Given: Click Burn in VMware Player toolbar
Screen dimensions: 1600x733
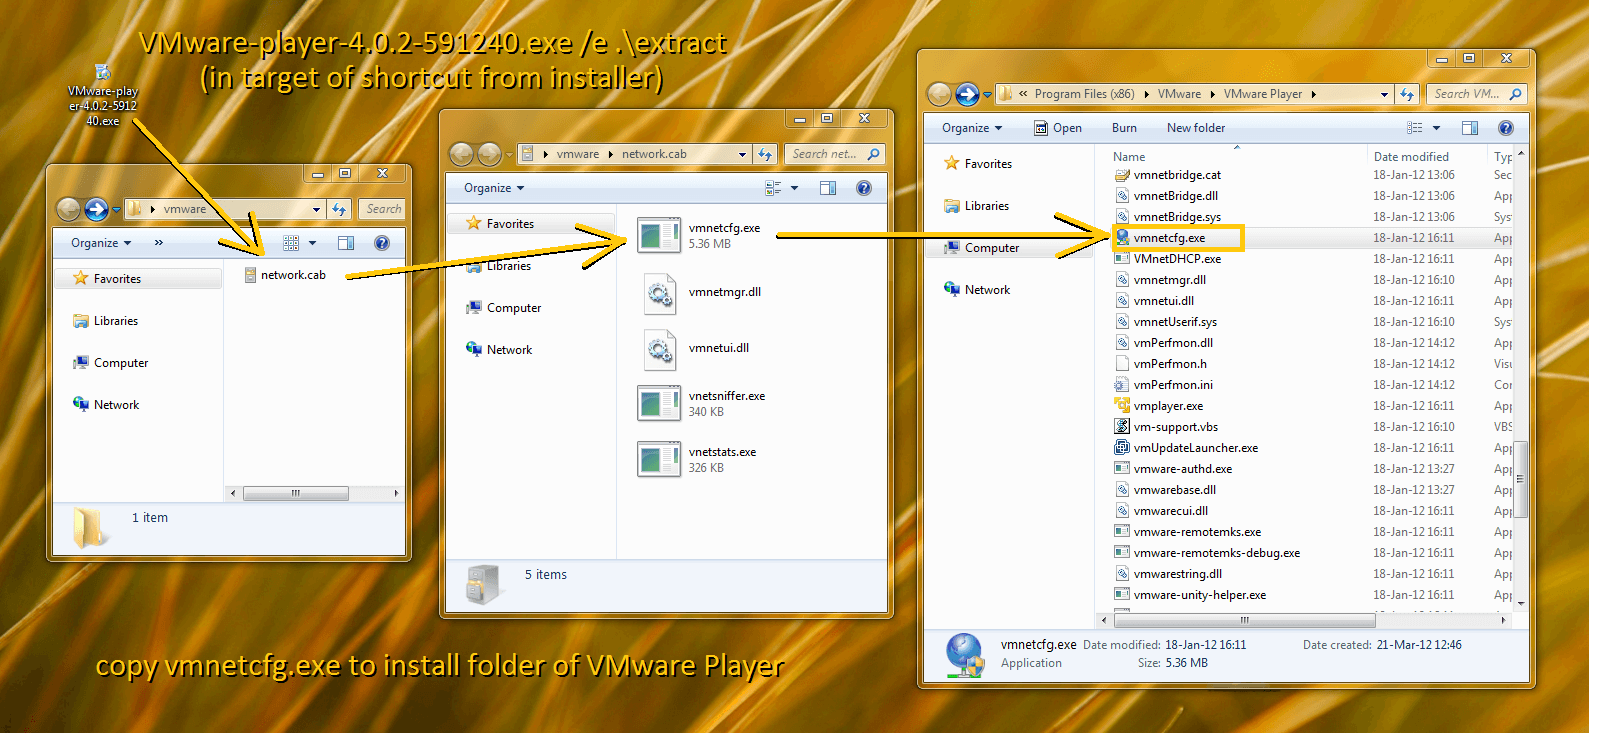Looking at the screenshot, I should click(x=1124, y=128).
